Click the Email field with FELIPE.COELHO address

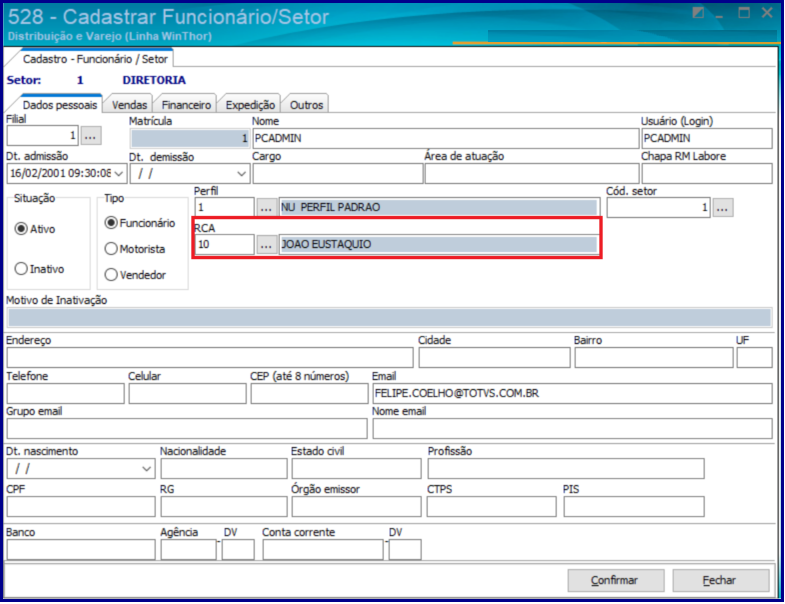pyautogui.click(x=572, y=394)
